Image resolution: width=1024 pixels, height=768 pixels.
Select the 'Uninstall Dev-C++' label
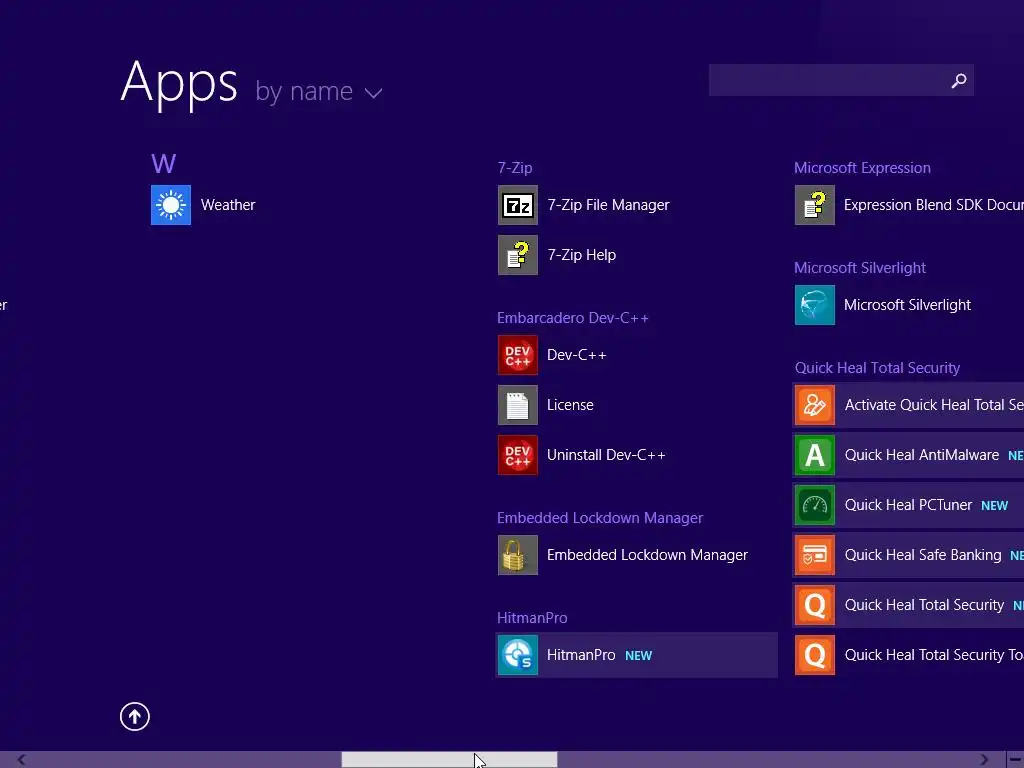coord(606,455)
